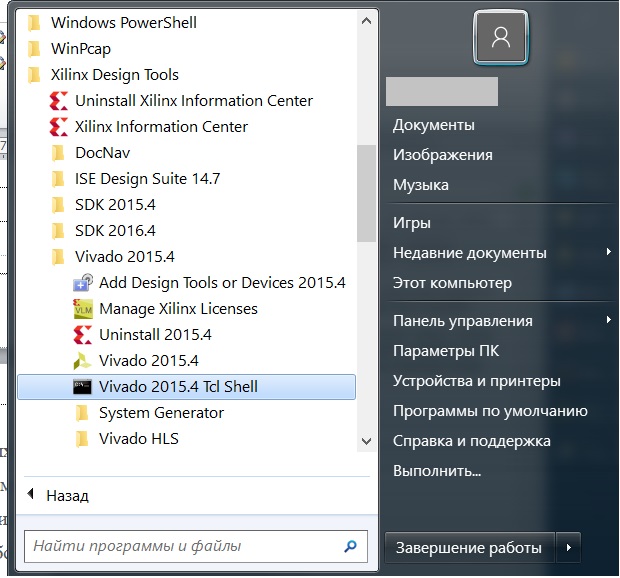Open the shutdown options arrow
The image size is (620, 578).
click(569, 548)
